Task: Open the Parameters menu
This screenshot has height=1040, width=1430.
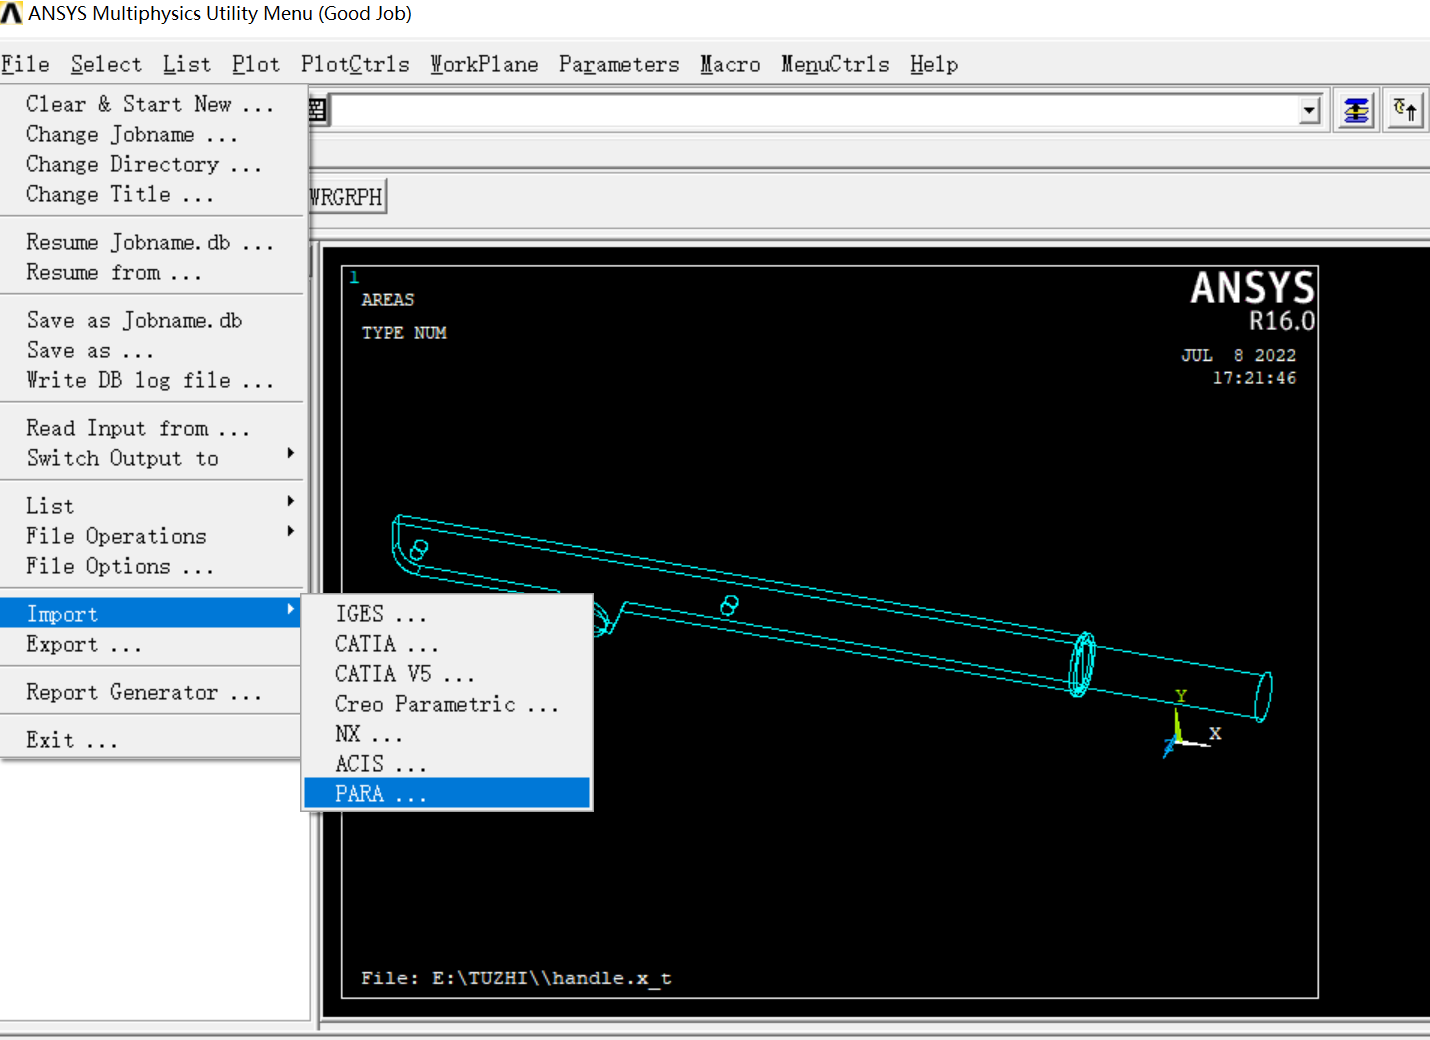Action: point(618,64)
